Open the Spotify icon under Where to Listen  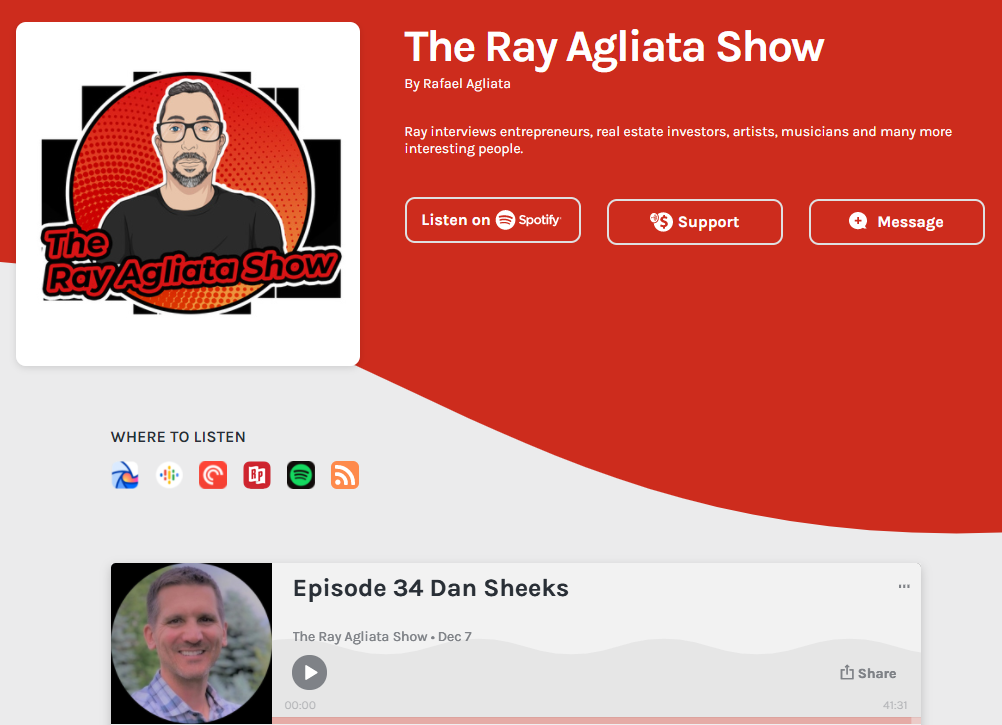[301, 475]
